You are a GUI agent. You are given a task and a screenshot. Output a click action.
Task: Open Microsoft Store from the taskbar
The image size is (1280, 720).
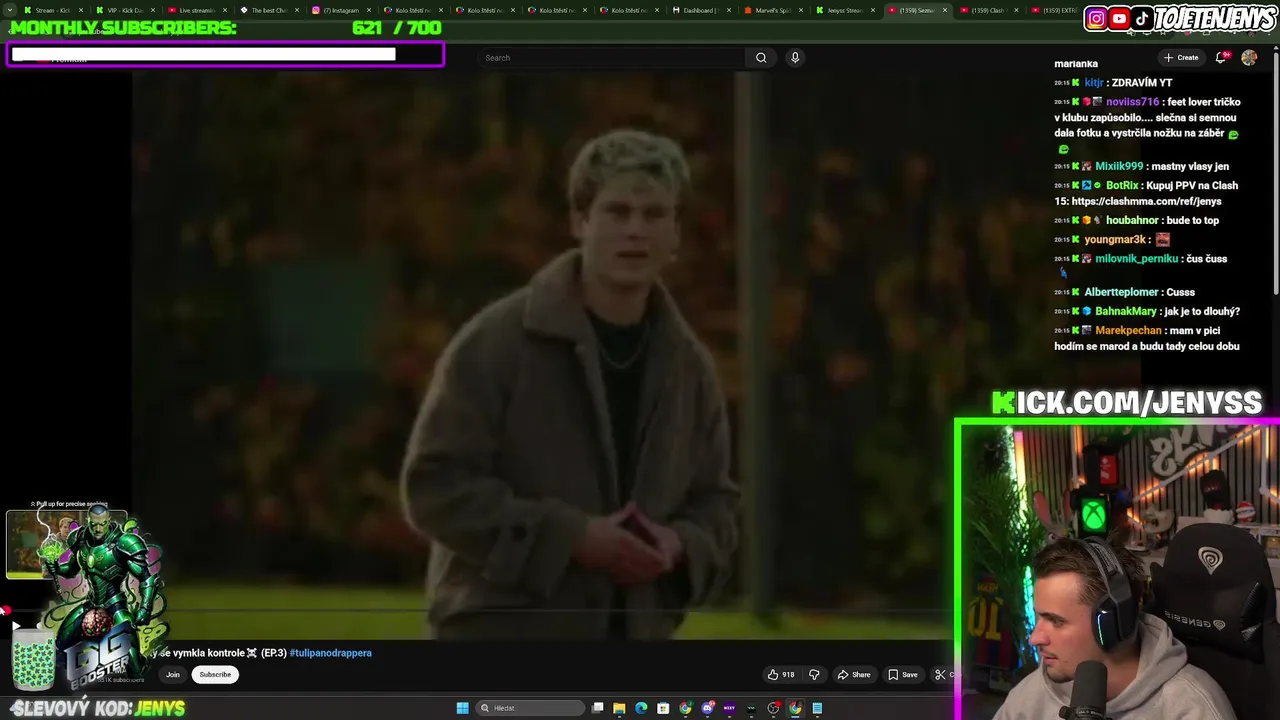[x=663, y=708]
